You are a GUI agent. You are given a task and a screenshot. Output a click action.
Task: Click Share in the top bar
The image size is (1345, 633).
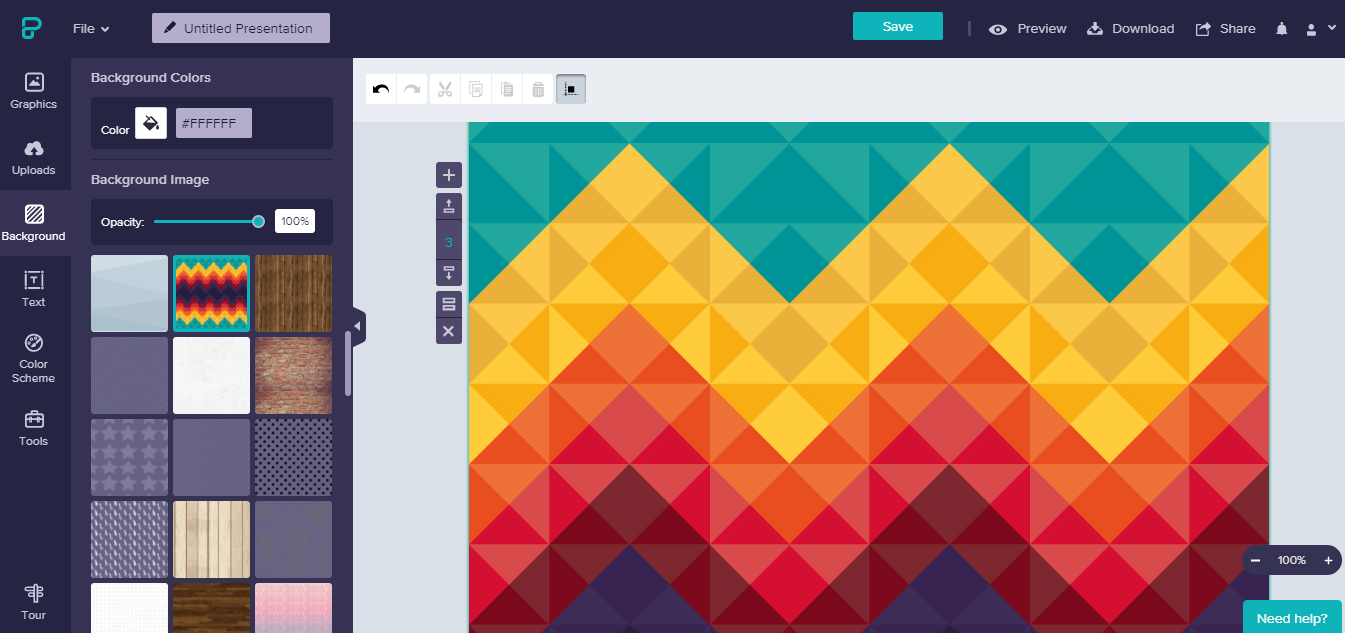(1226, 29)
